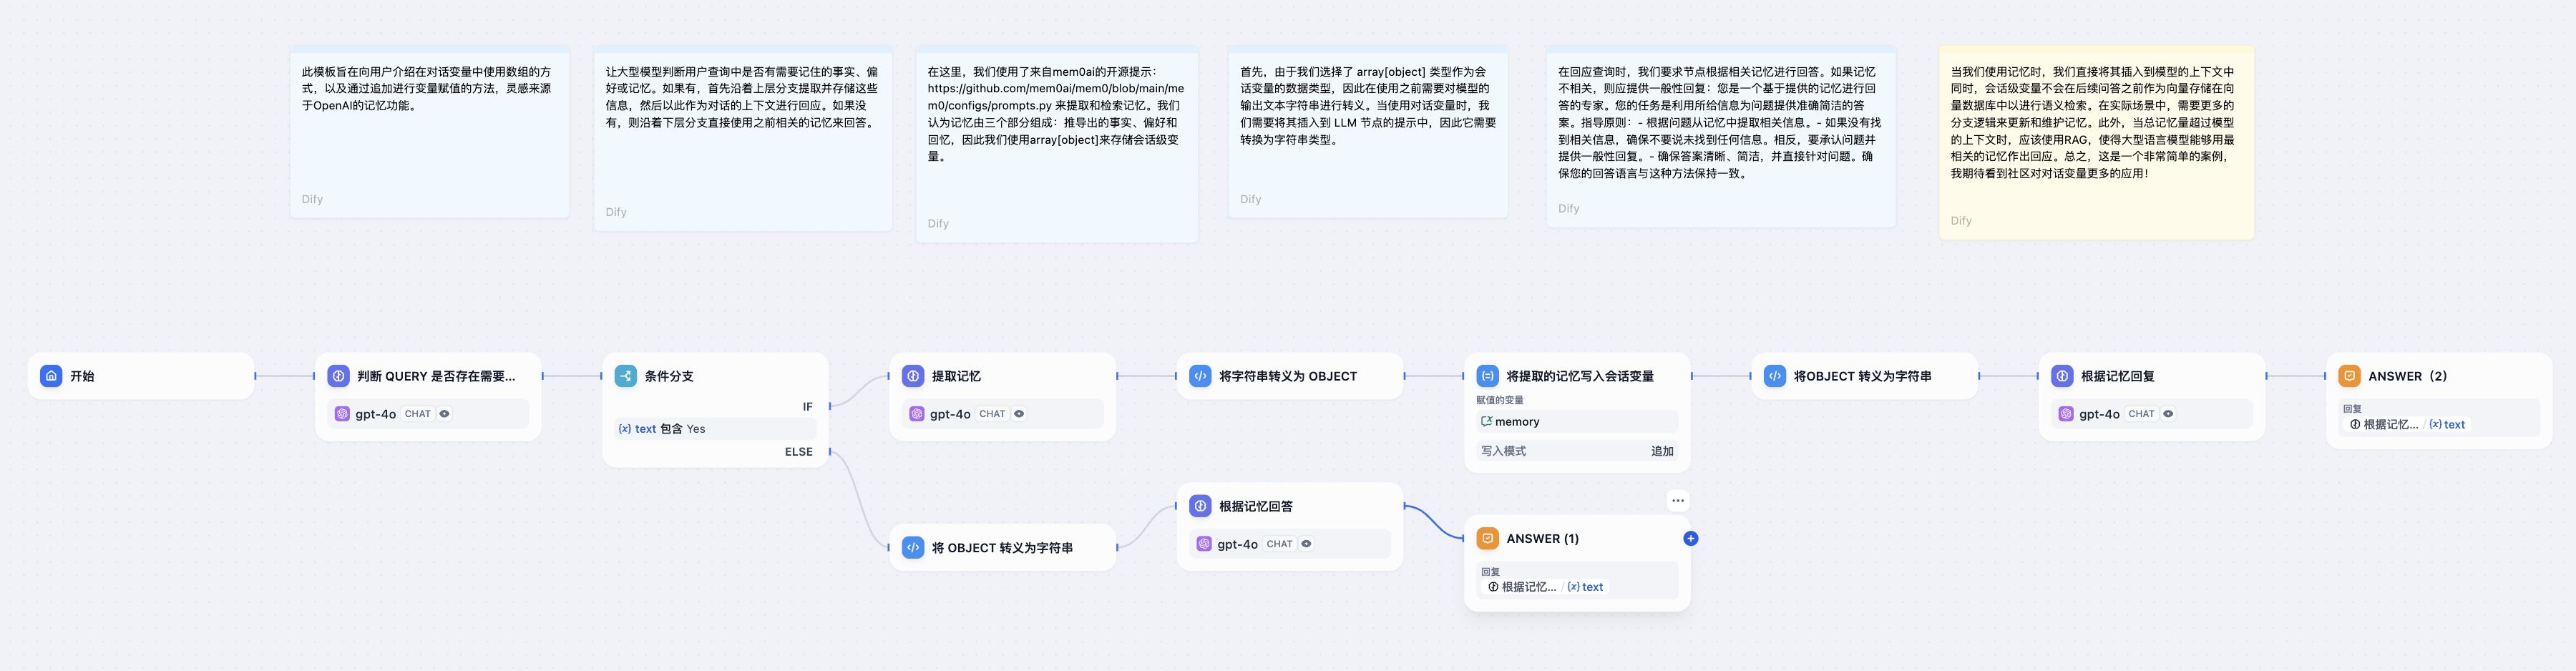Click the LLM icon on 根据记忆回答 node
Screen dimensions: 2576x671
(x=1200, y=506)
